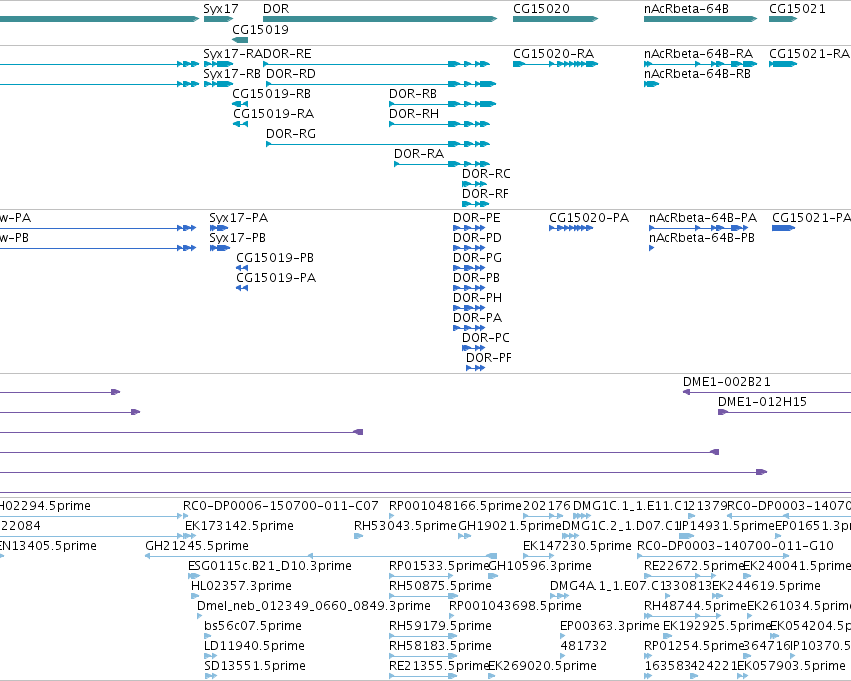
Task: Click protein label DOR-PC
Action: pos(485,338)
